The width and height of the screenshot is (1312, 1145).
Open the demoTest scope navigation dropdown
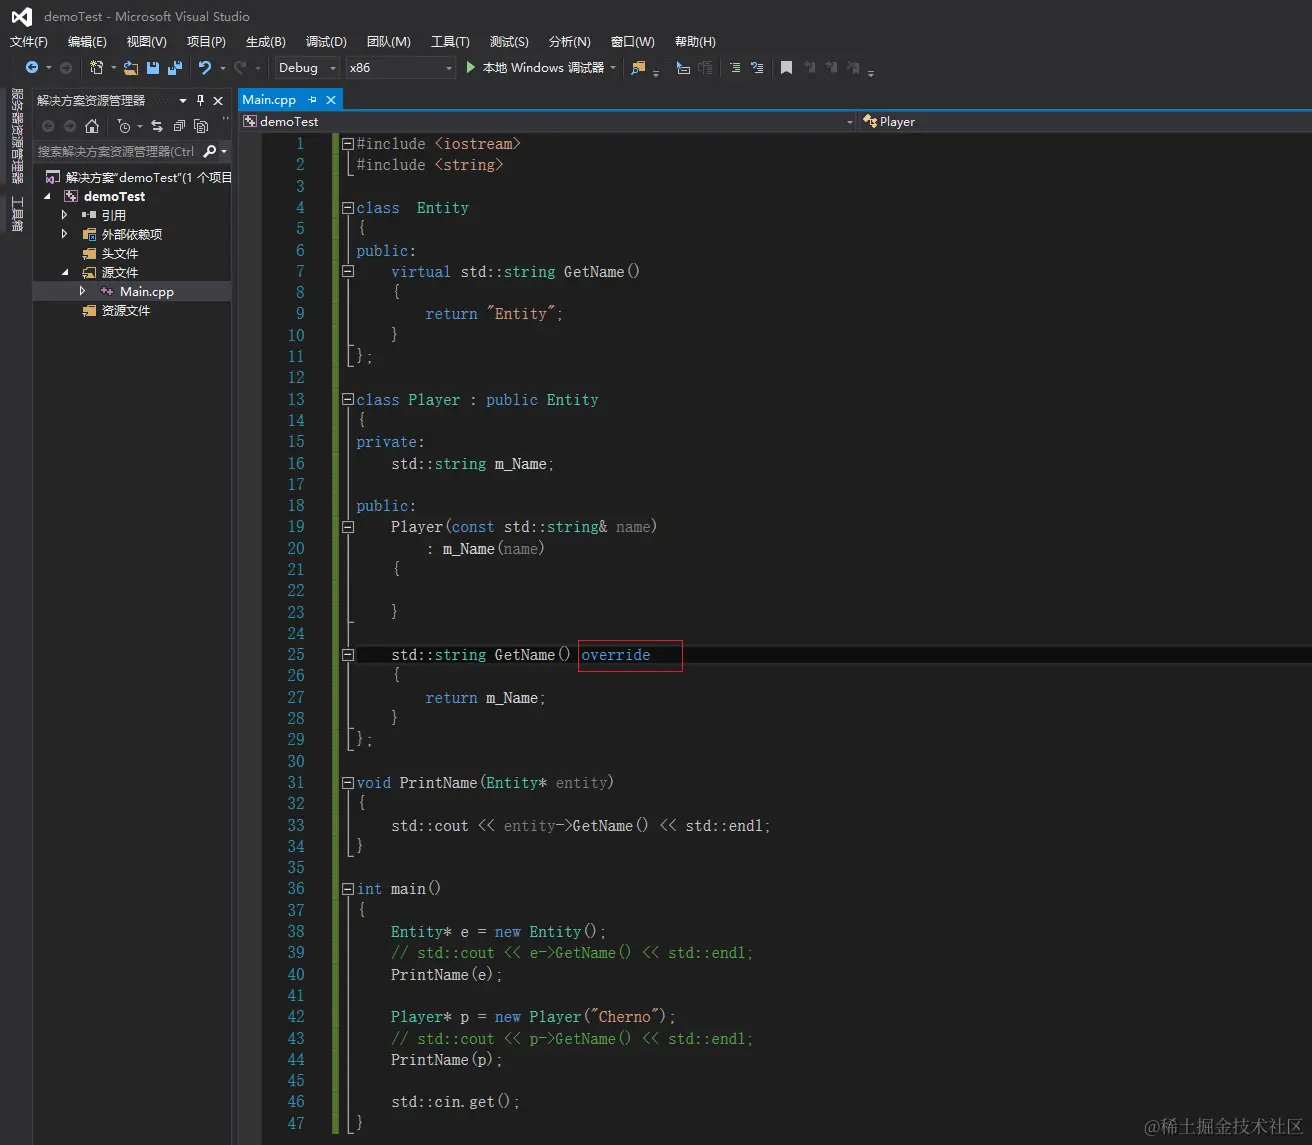coord(850,122)
